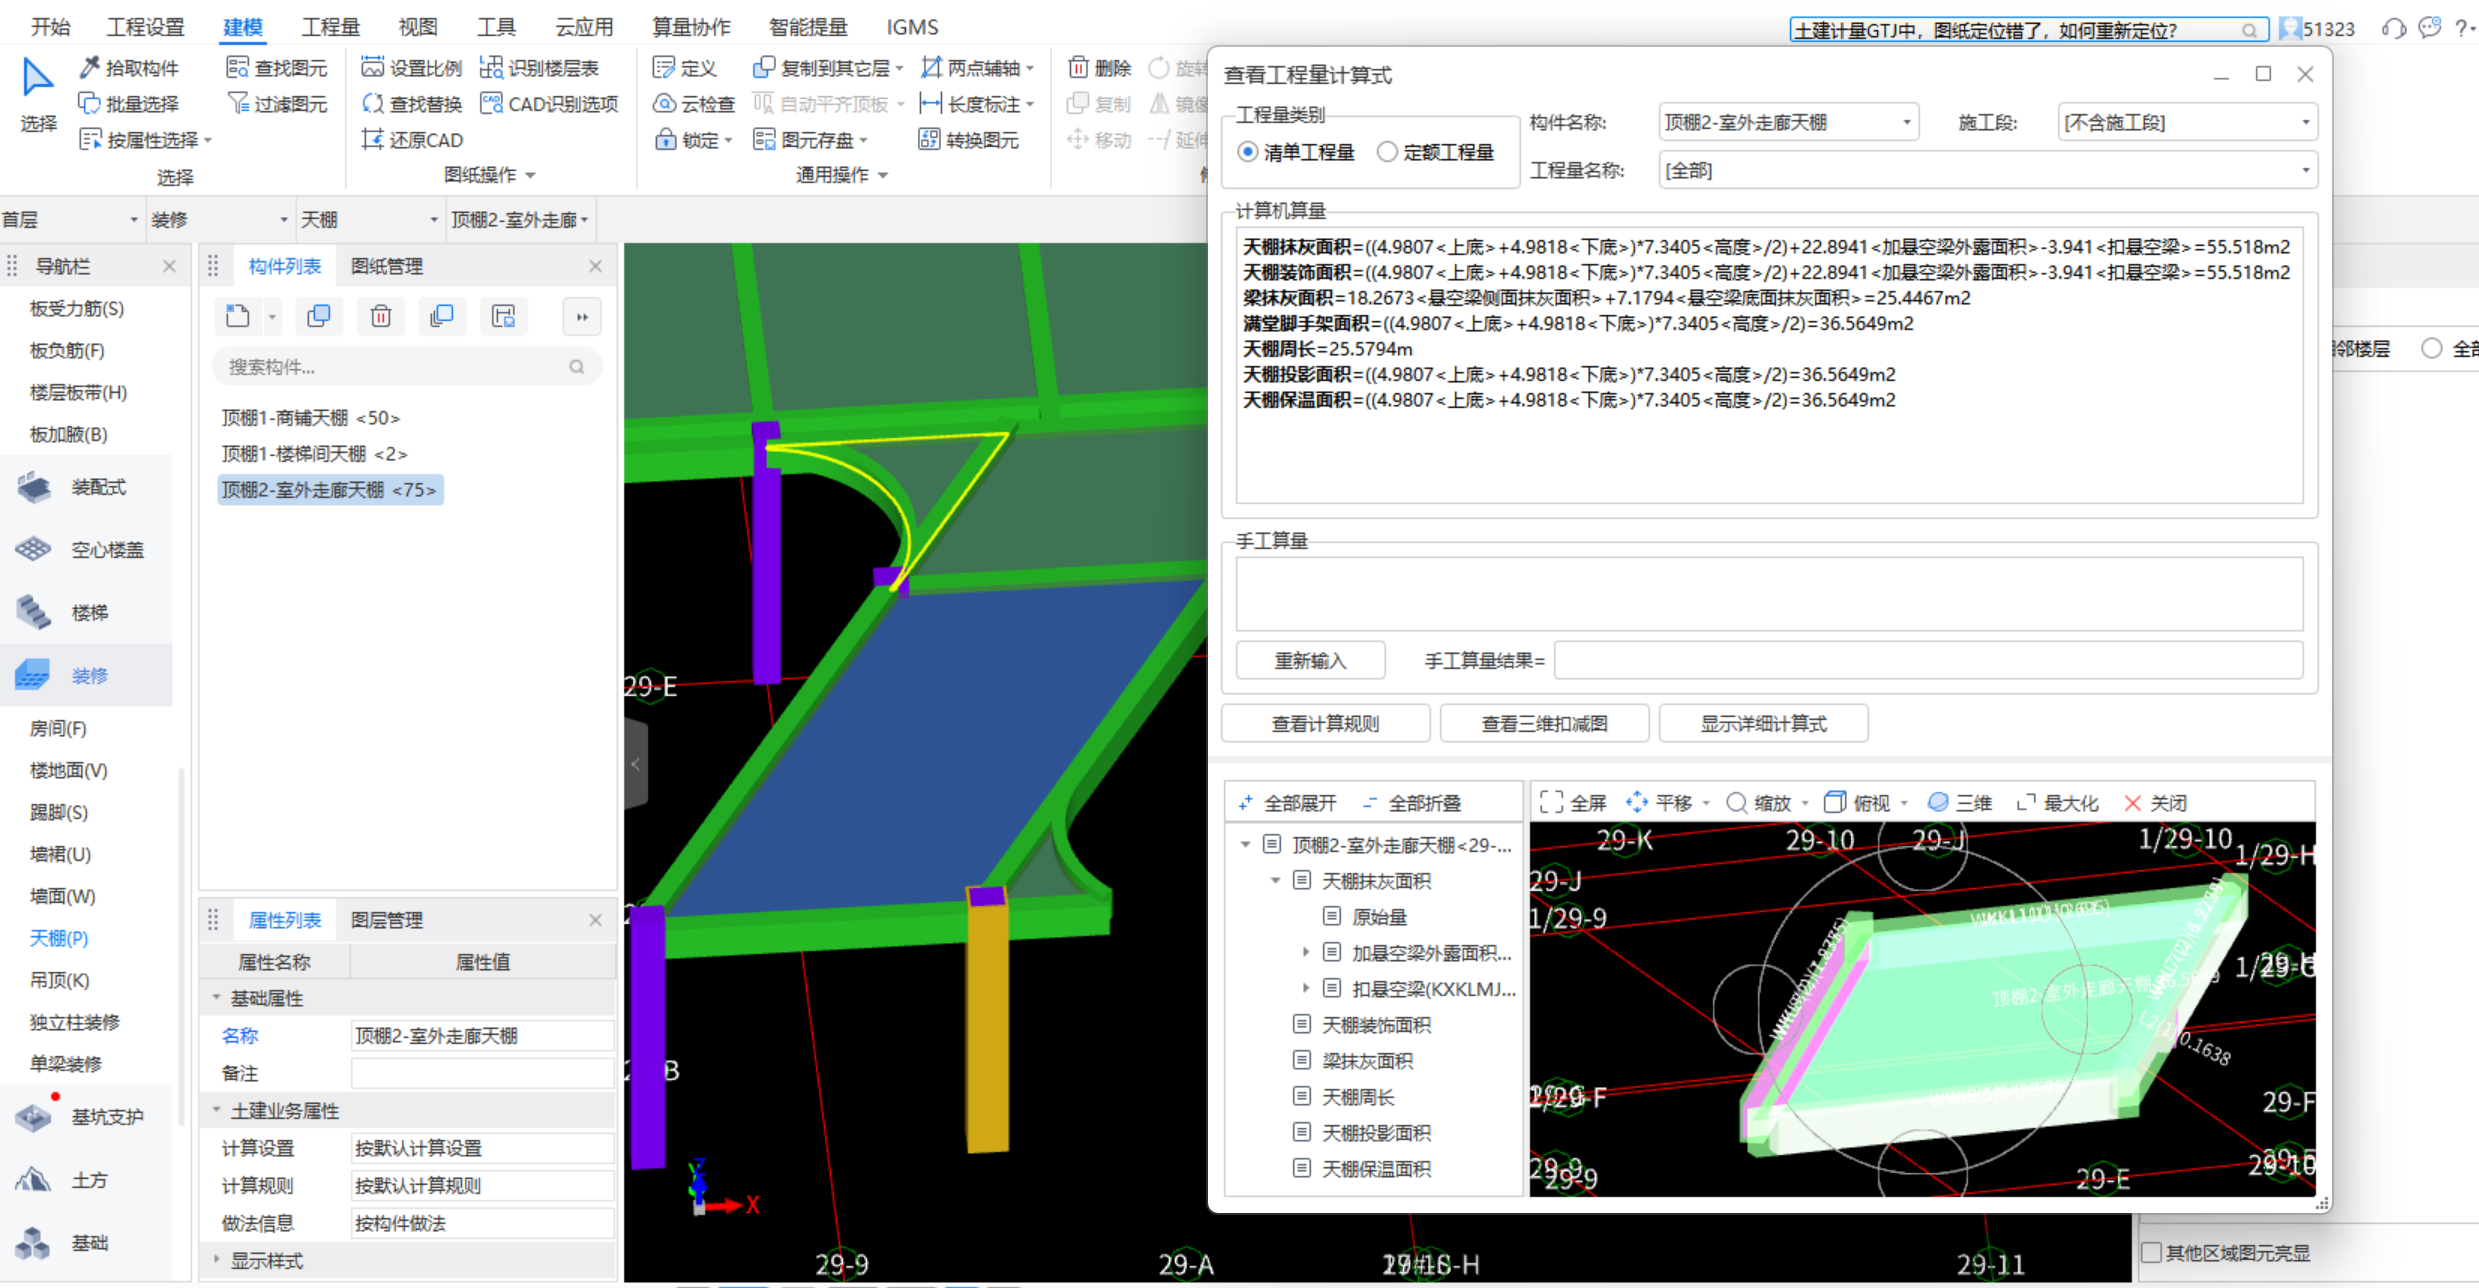Screen dimensions: 2479x1288
Task: Switch to the 图纸管理 tab
Action: (x=386, y=266)
